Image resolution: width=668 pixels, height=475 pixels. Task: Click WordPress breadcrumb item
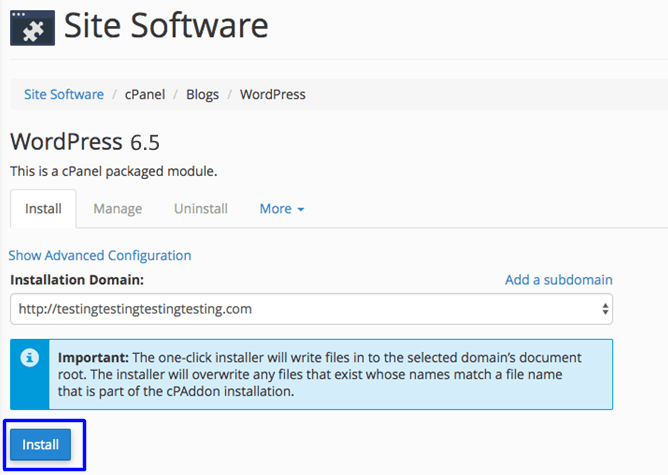pos(273,94)
